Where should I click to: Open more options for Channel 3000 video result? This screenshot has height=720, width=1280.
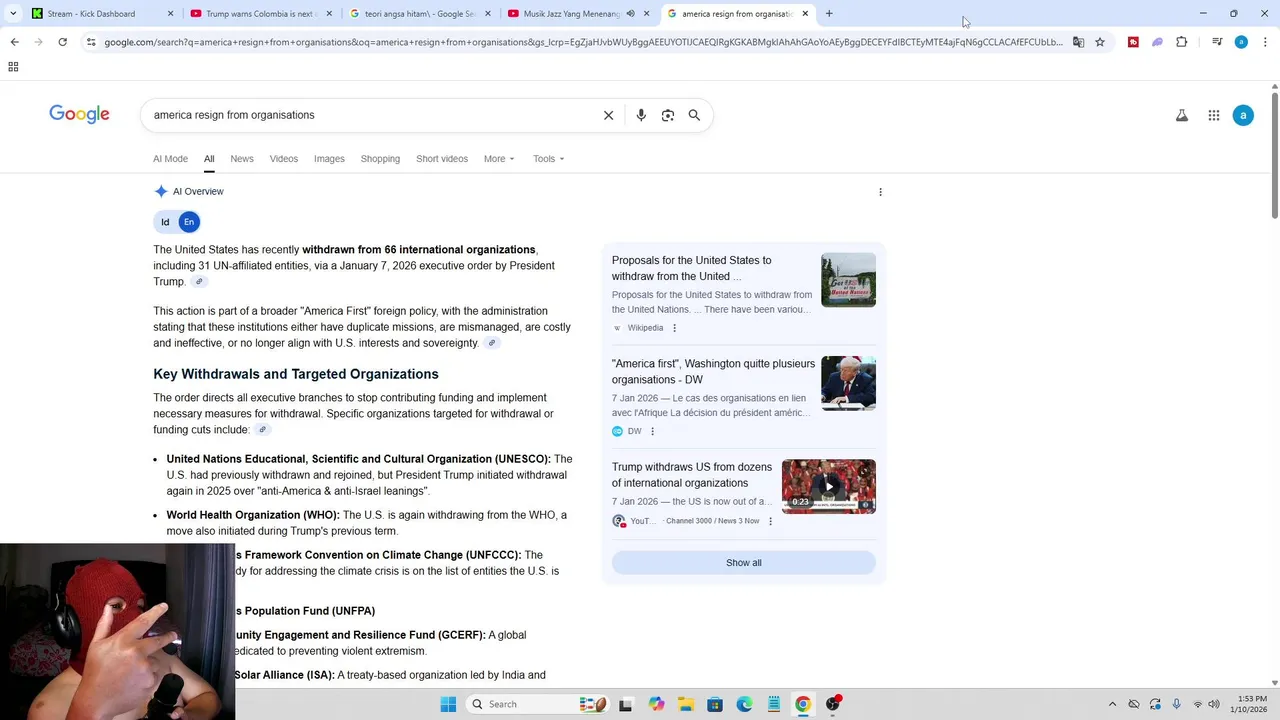pyautogui.click(x=770, y=521)
